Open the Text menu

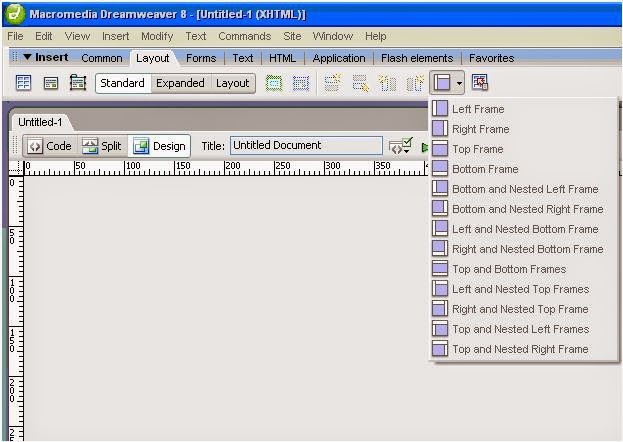196,36
